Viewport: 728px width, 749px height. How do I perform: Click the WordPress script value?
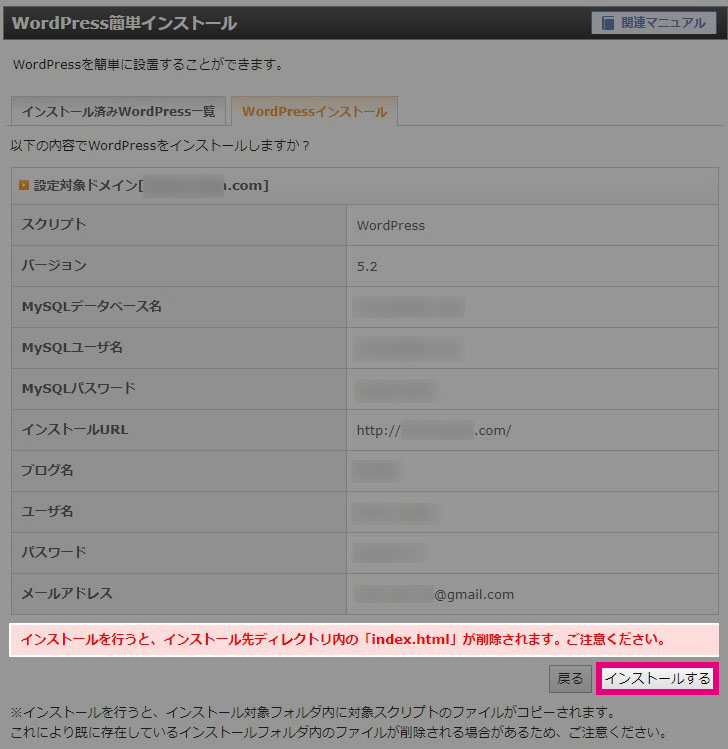tap(390, 225)
